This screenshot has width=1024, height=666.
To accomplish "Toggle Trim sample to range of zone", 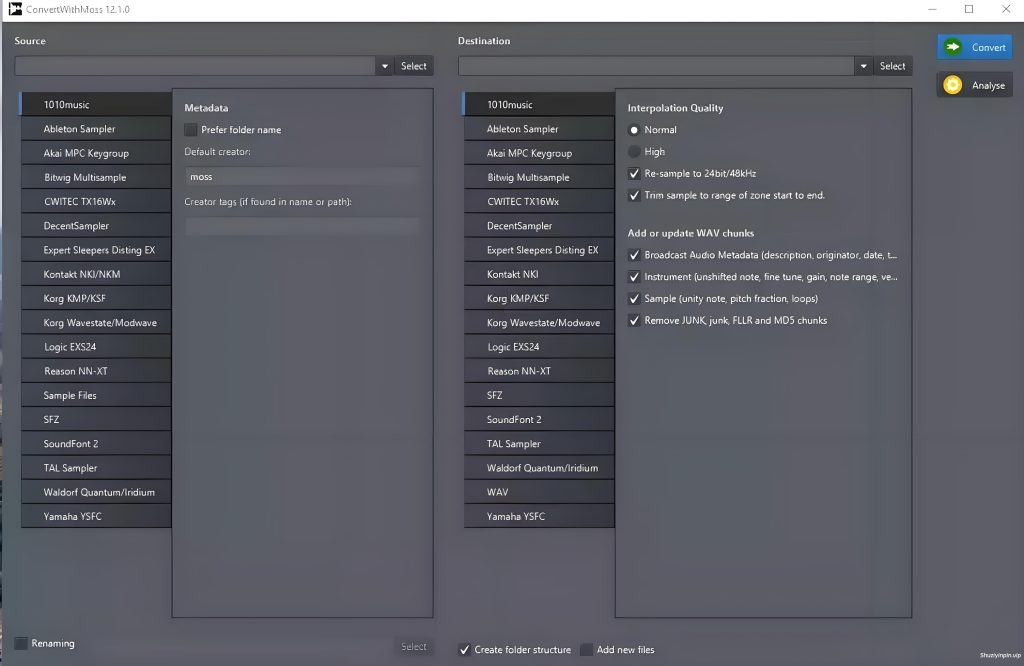I will pos(633,195).
